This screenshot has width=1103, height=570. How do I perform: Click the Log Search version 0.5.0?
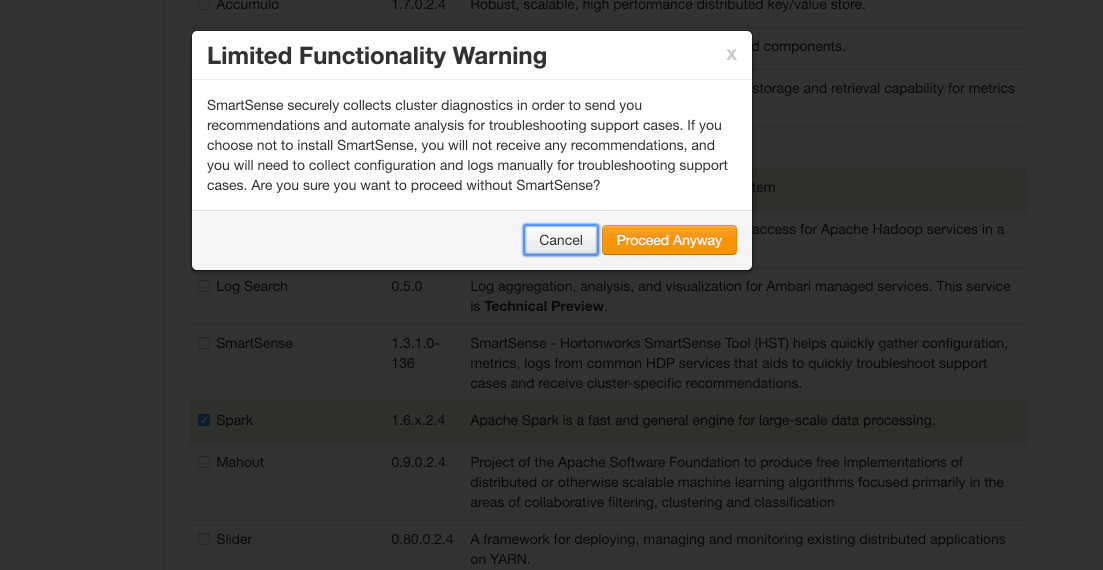[x=407, y=286]
